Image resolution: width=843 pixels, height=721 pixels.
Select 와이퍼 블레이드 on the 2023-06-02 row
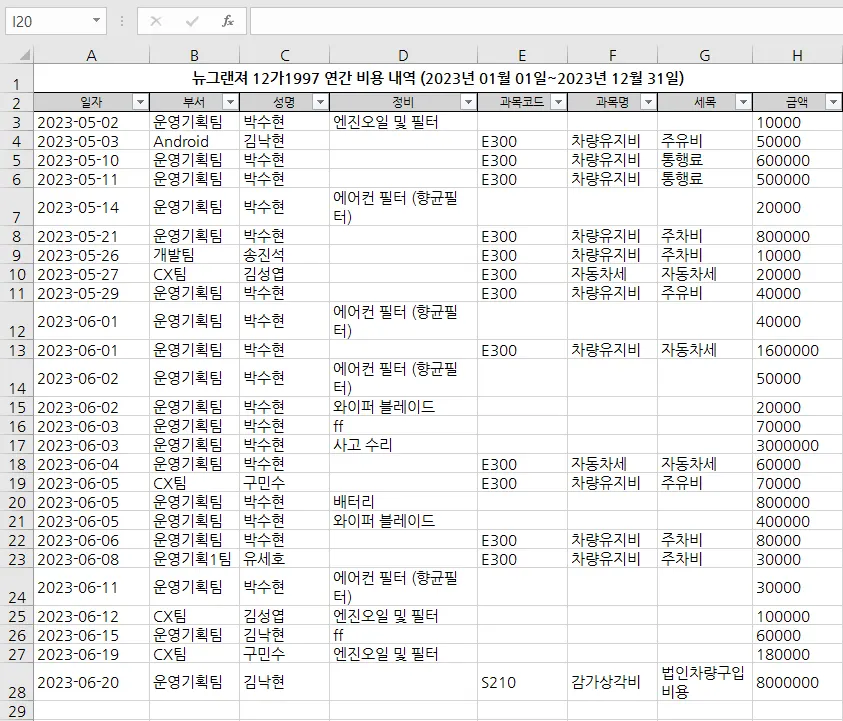[x=403, y=407]
